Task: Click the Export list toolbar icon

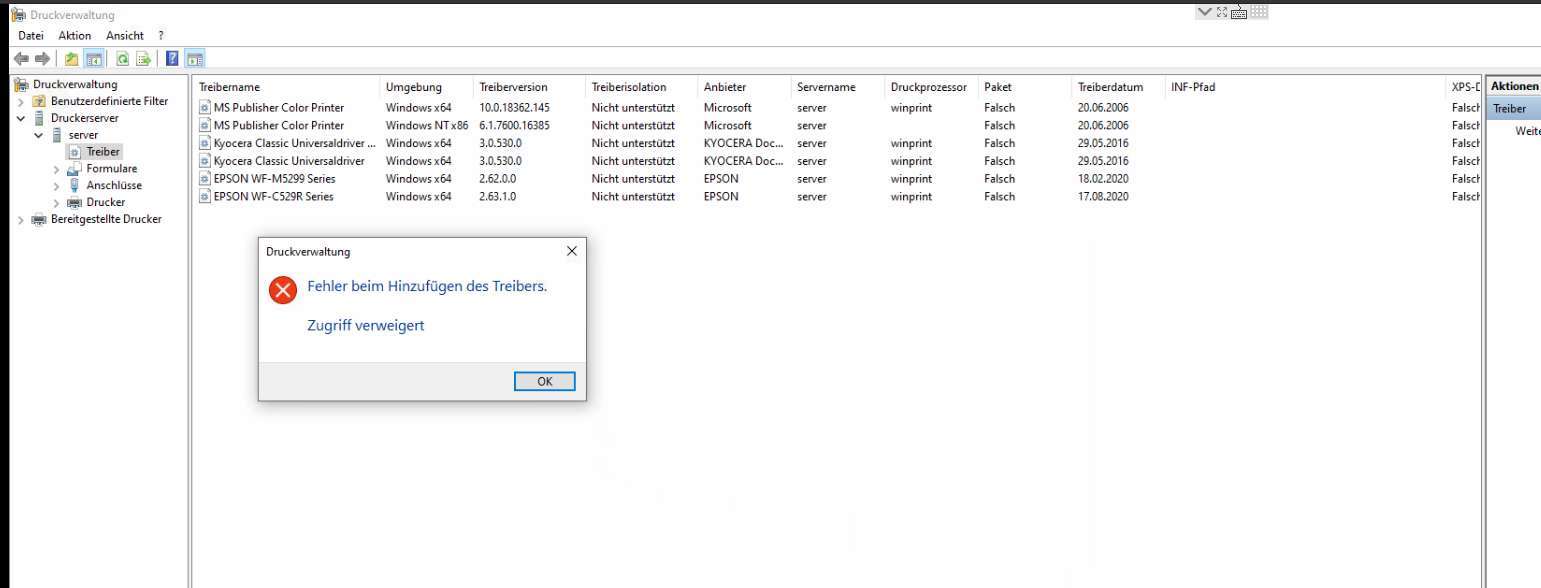Action: coord(144,59)
